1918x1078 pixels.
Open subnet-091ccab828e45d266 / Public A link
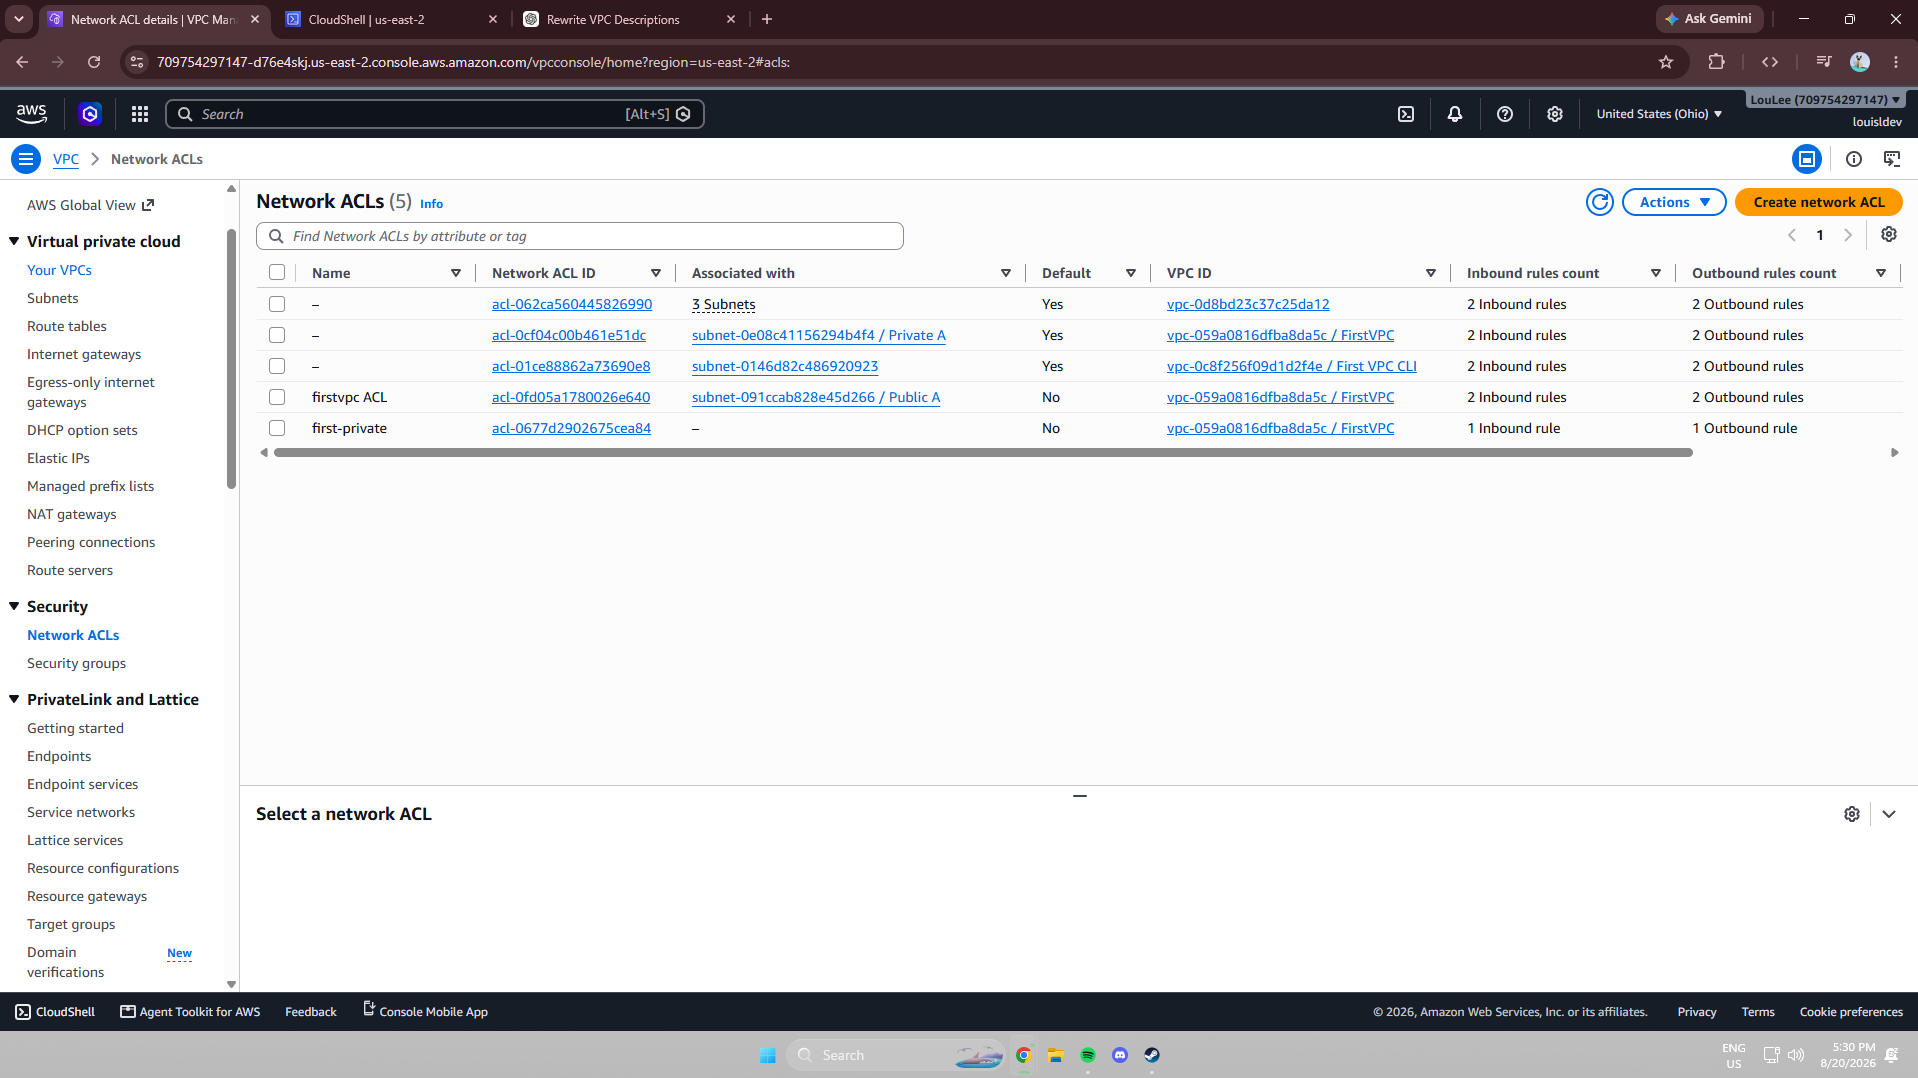point(816,397)
